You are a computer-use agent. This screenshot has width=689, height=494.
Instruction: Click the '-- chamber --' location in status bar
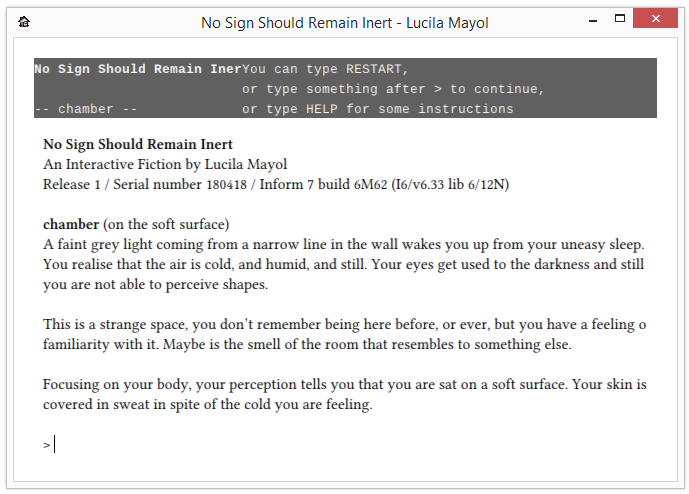pyautogui.click(x=86, y=109)
